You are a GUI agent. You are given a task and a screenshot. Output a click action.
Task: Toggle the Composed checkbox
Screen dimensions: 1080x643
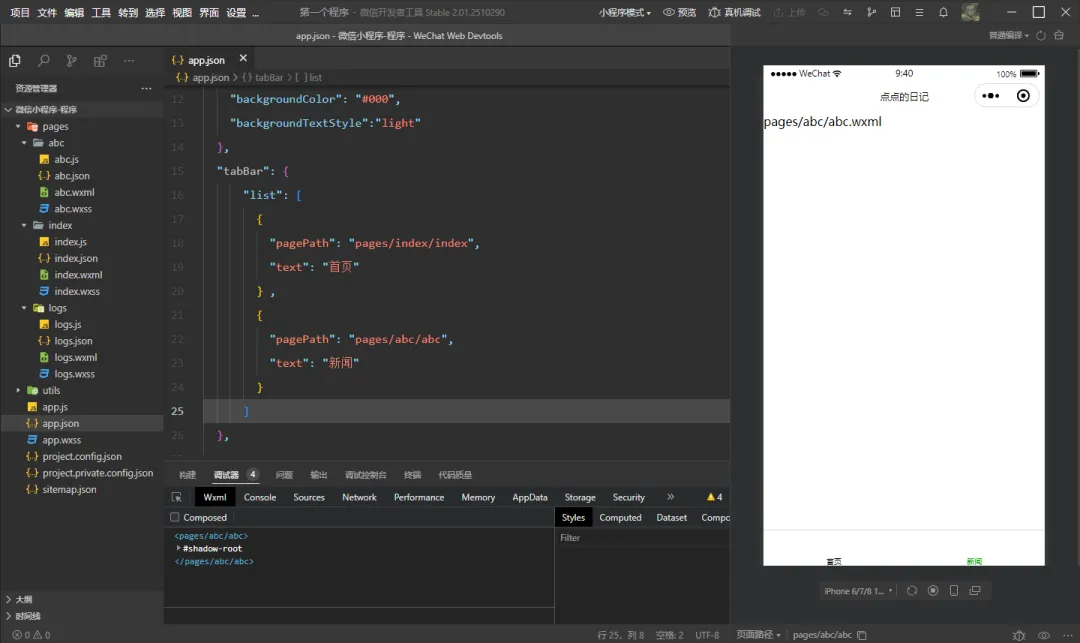pyautogui.click(x=174, y=517)
